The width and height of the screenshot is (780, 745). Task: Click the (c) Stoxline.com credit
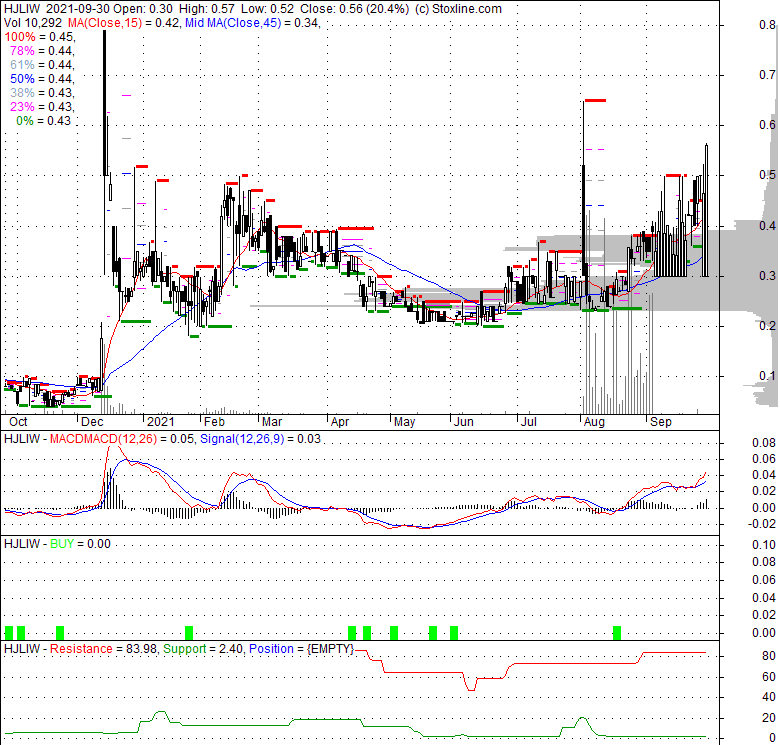coord(458,9)
